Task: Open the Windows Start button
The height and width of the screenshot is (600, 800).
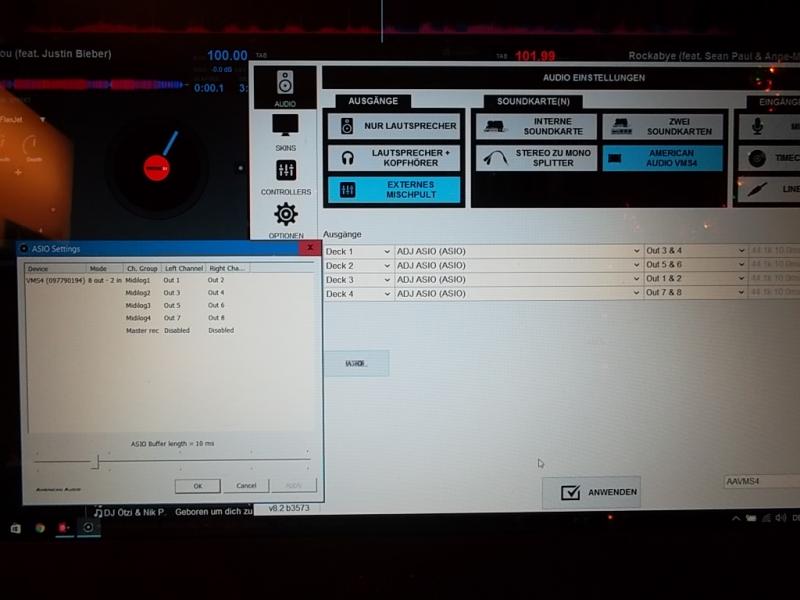Action: (x=15, y=529)
